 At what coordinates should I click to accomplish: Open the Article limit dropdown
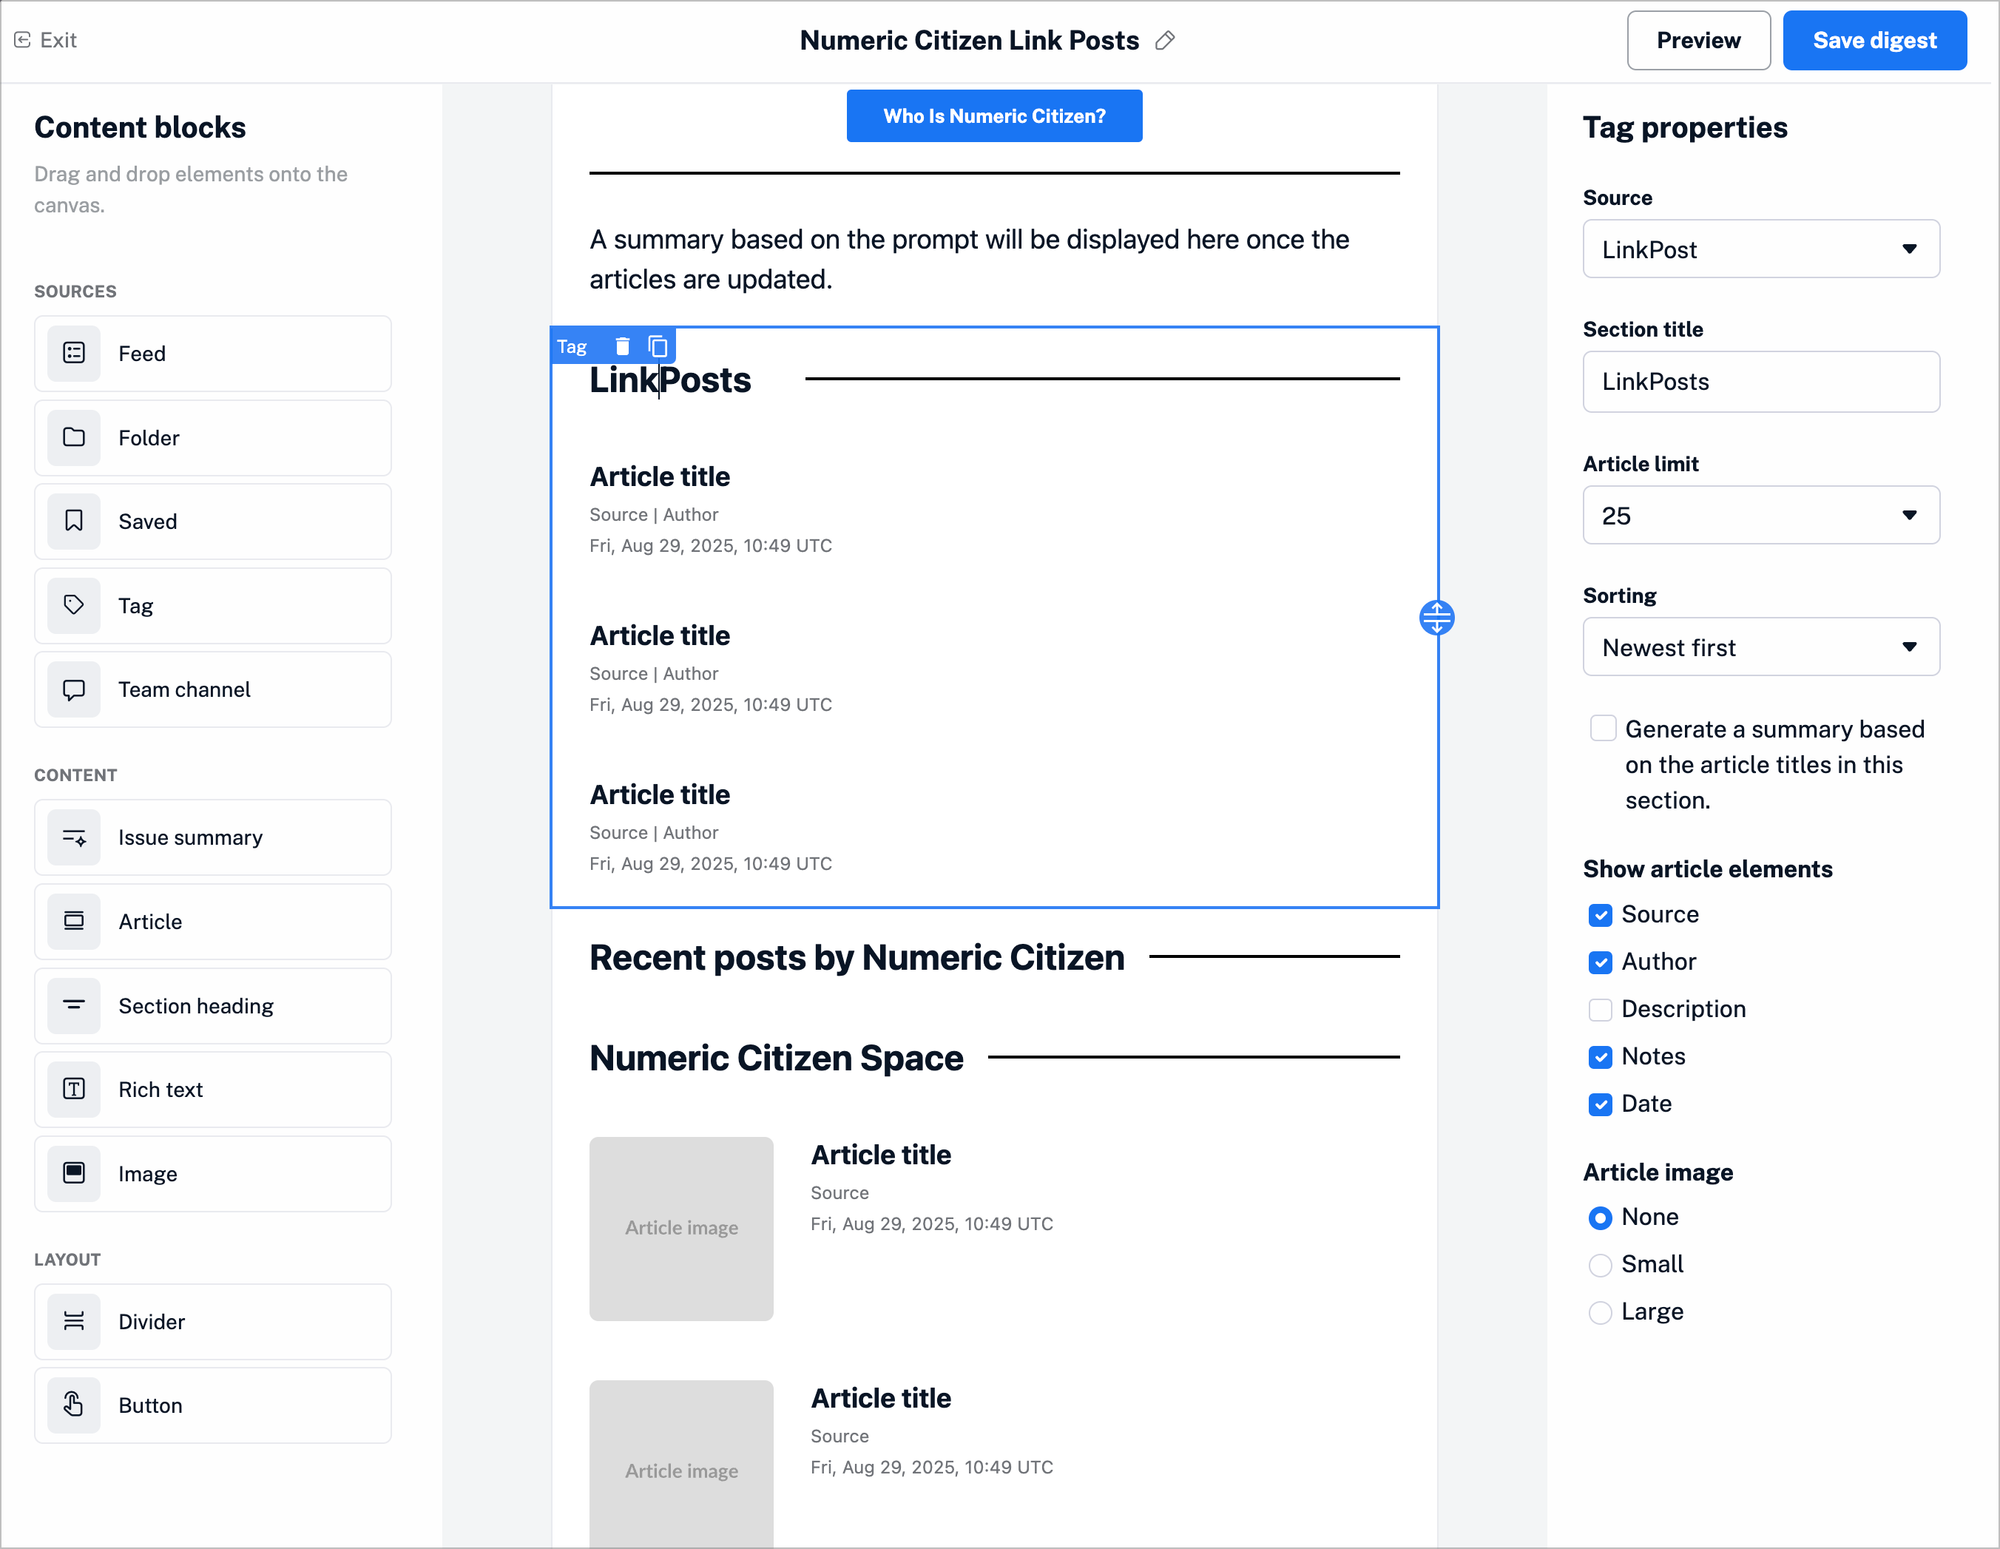pos(1761,515)
